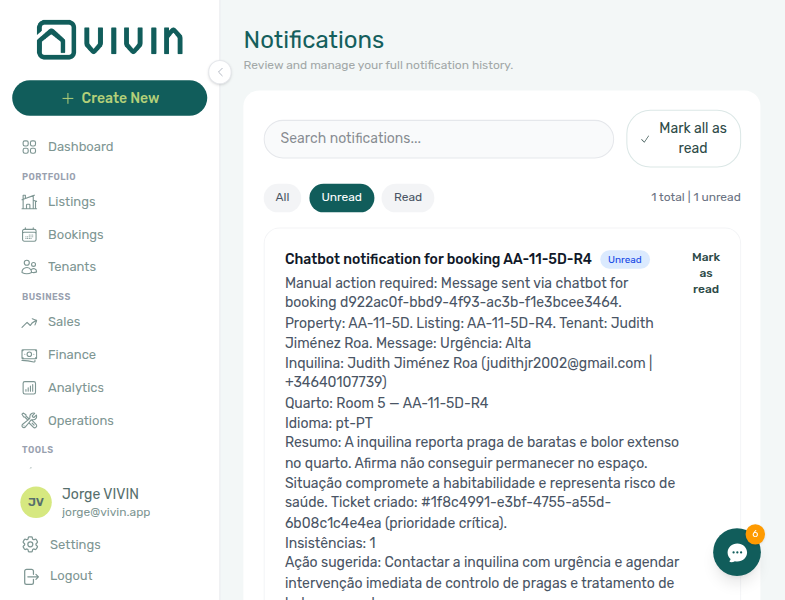Click Mark all as read button

(683, 138)
